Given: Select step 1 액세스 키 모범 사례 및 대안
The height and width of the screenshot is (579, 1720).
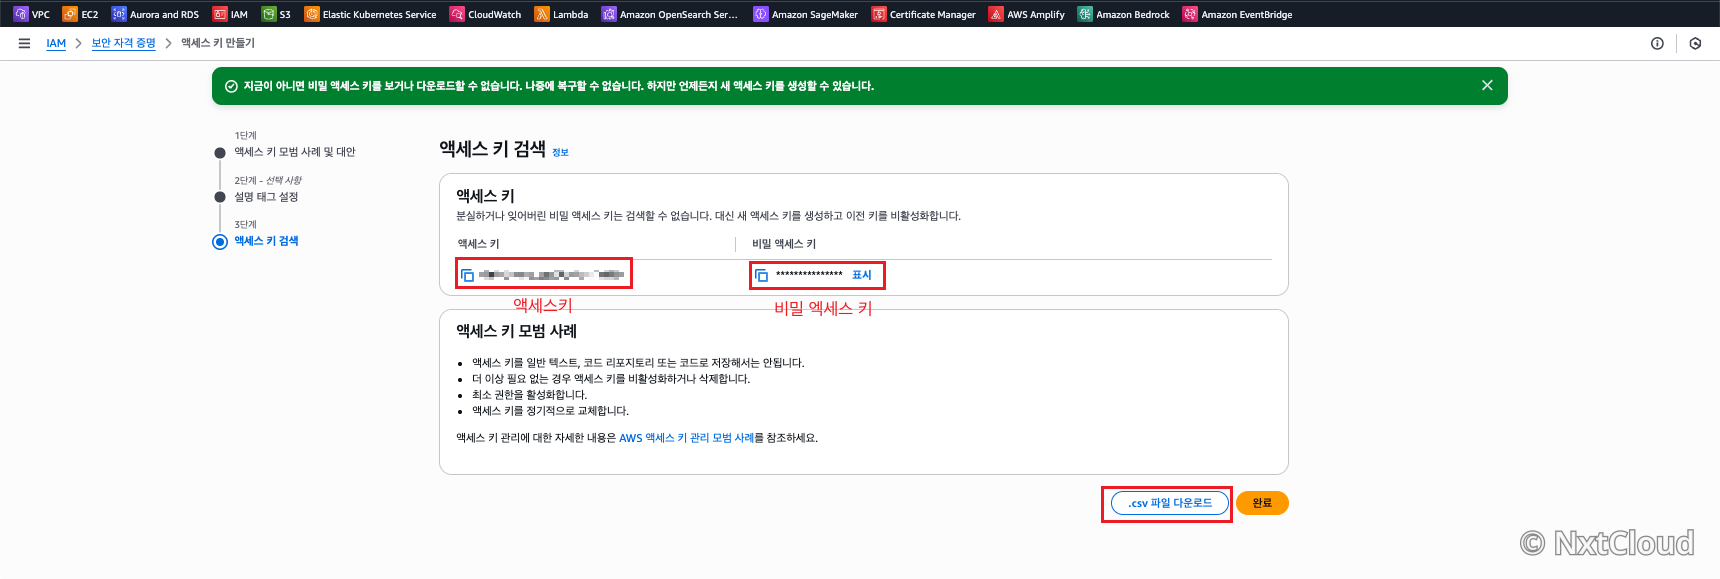Looking at the screenshot, I should click(x=295, y=152).
